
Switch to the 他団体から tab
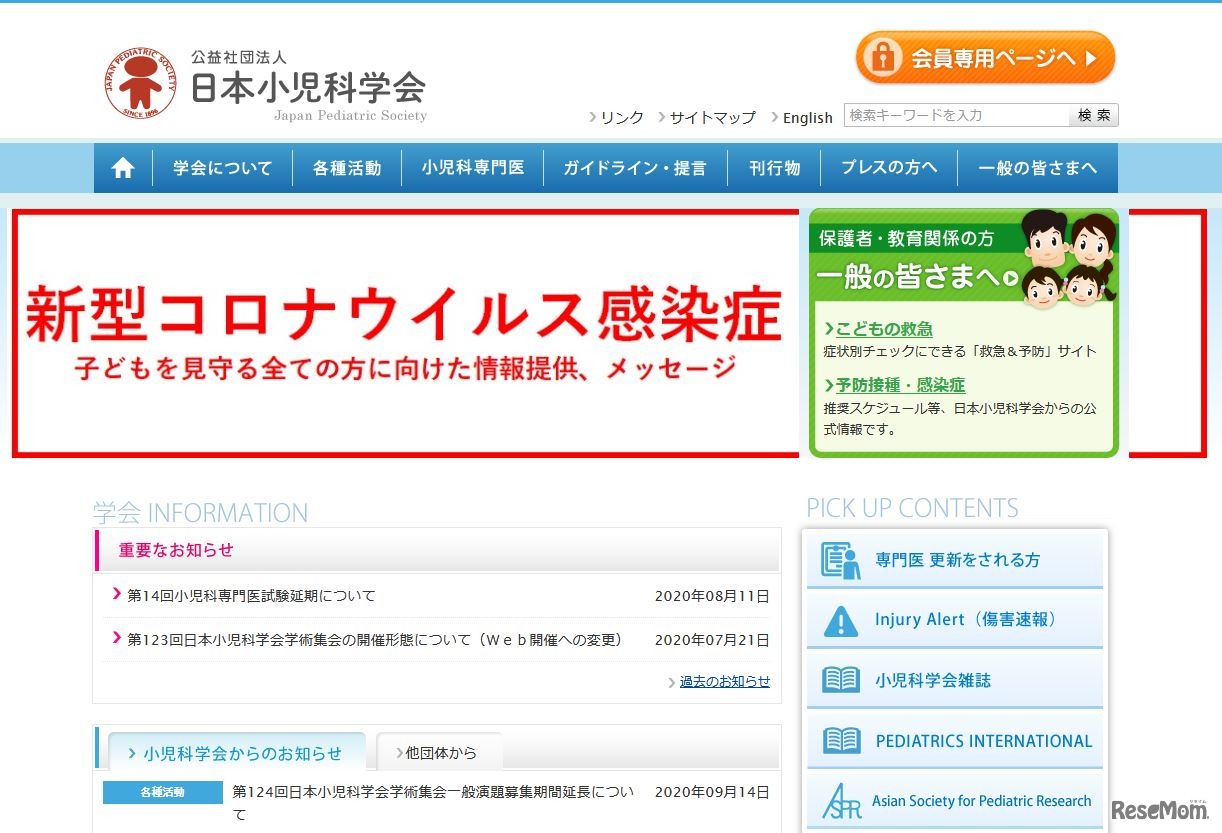[x=438, y=751]
